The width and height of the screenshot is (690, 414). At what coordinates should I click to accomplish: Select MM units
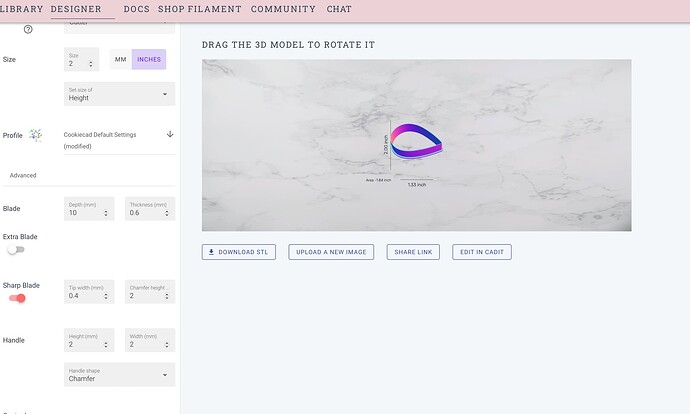tap(121, 59)
